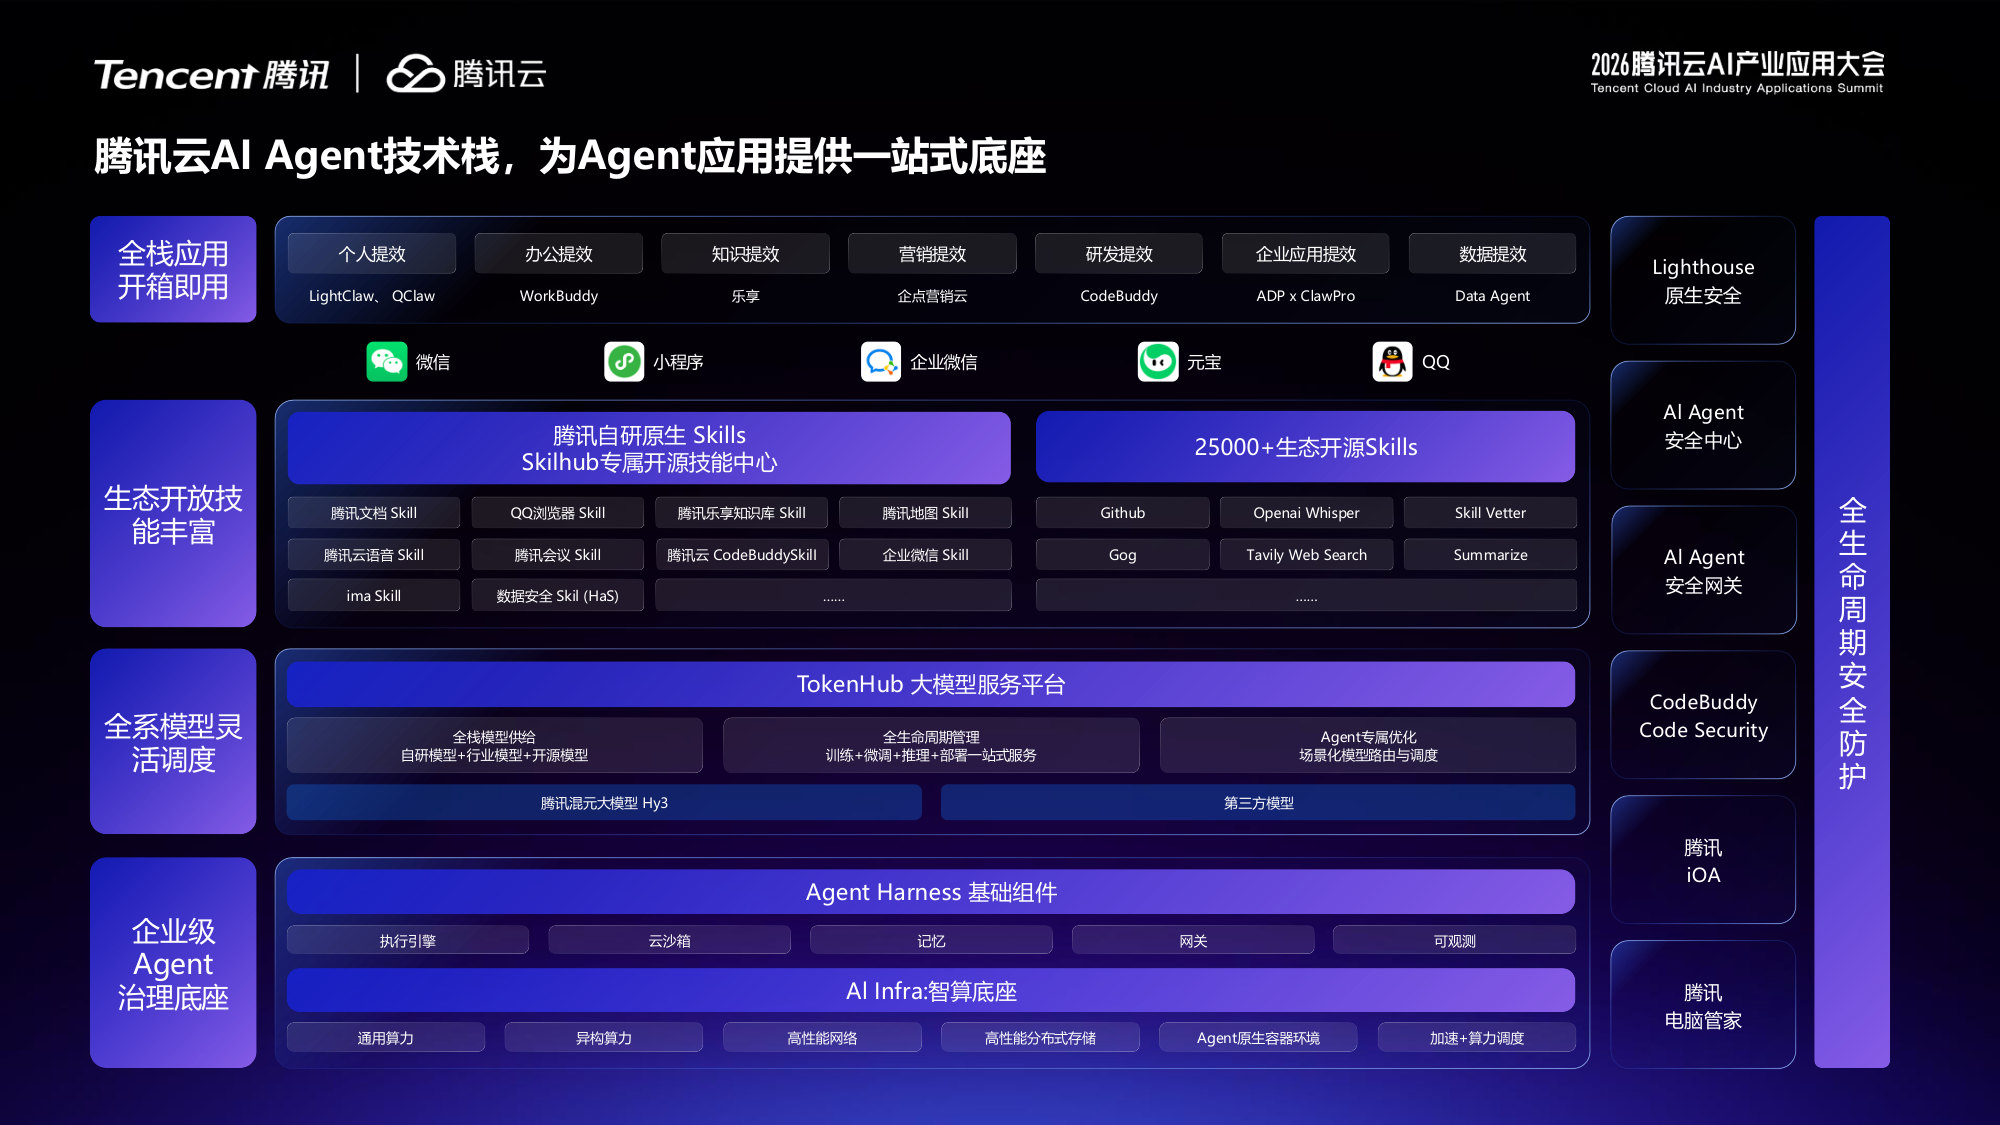Select QQ浏览器 Skill

click(558, 513)
